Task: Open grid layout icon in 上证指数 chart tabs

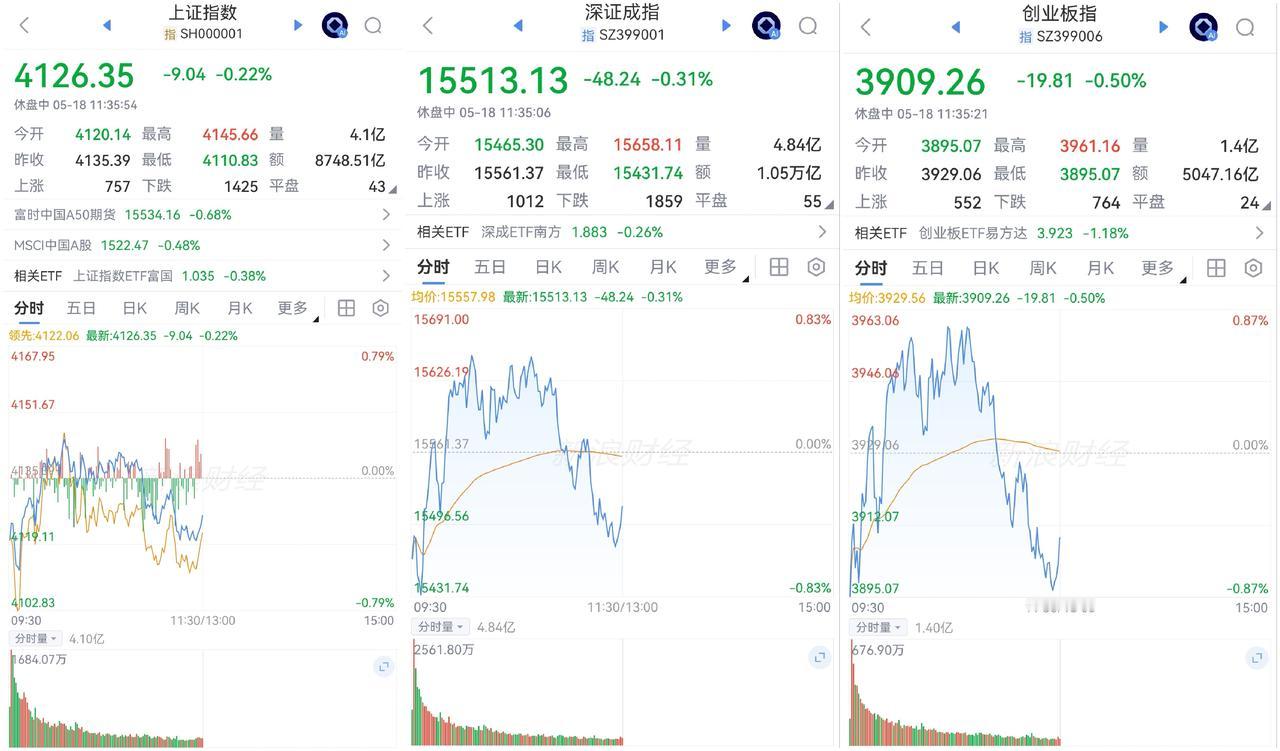Action: (x=346, y=308)
